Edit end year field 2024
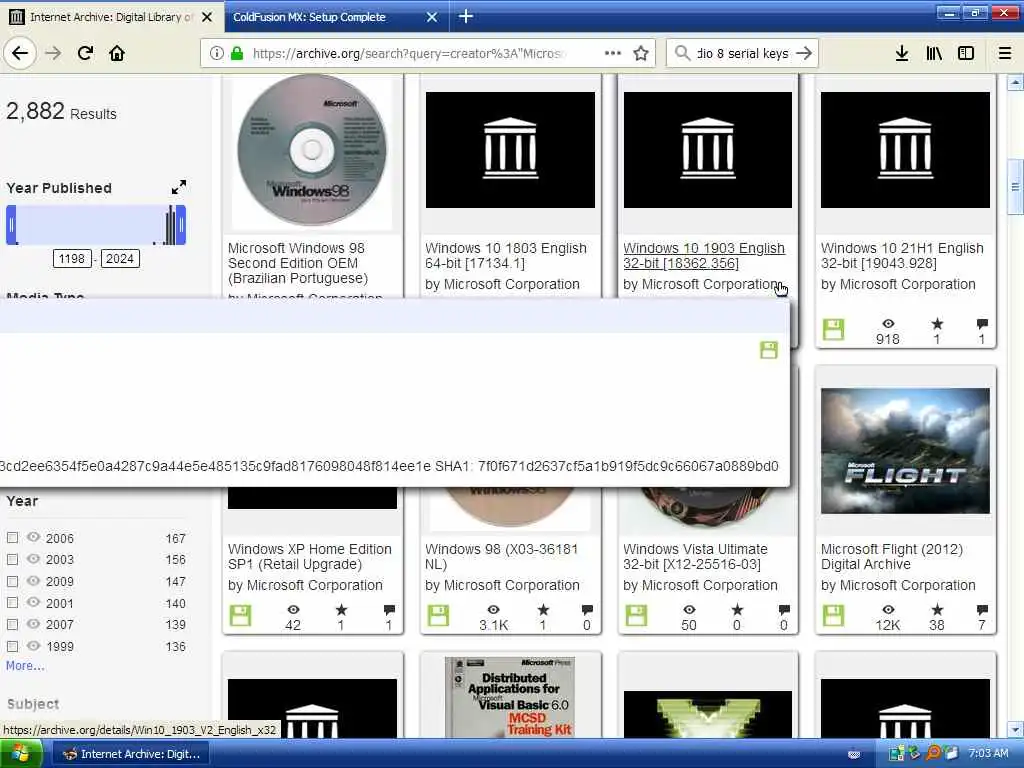The image size is (1024, 768). [x=120, y=259]
